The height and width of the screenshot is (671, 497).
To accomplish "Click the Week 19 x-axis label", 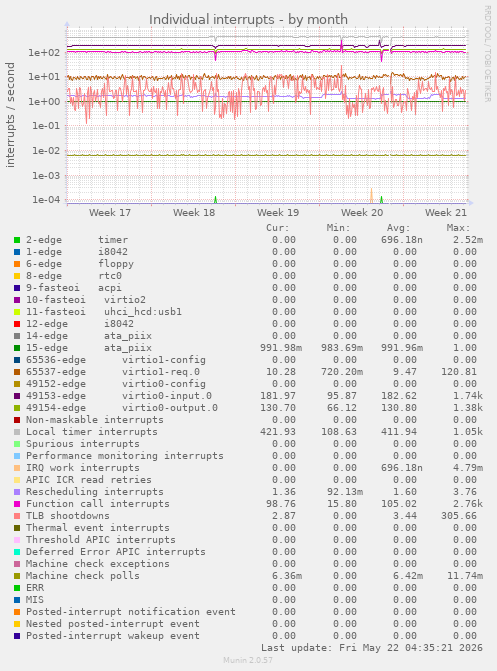I will [278, 213].
